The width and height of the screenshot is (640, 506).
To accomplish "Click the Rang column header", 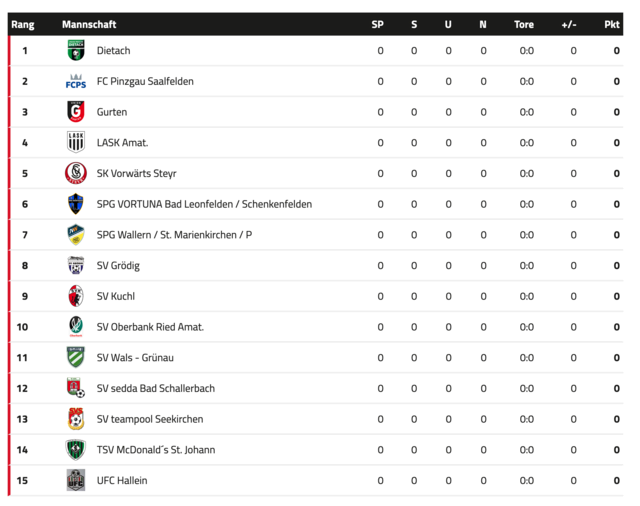I will pyautogui.click(x=23, y=24).
